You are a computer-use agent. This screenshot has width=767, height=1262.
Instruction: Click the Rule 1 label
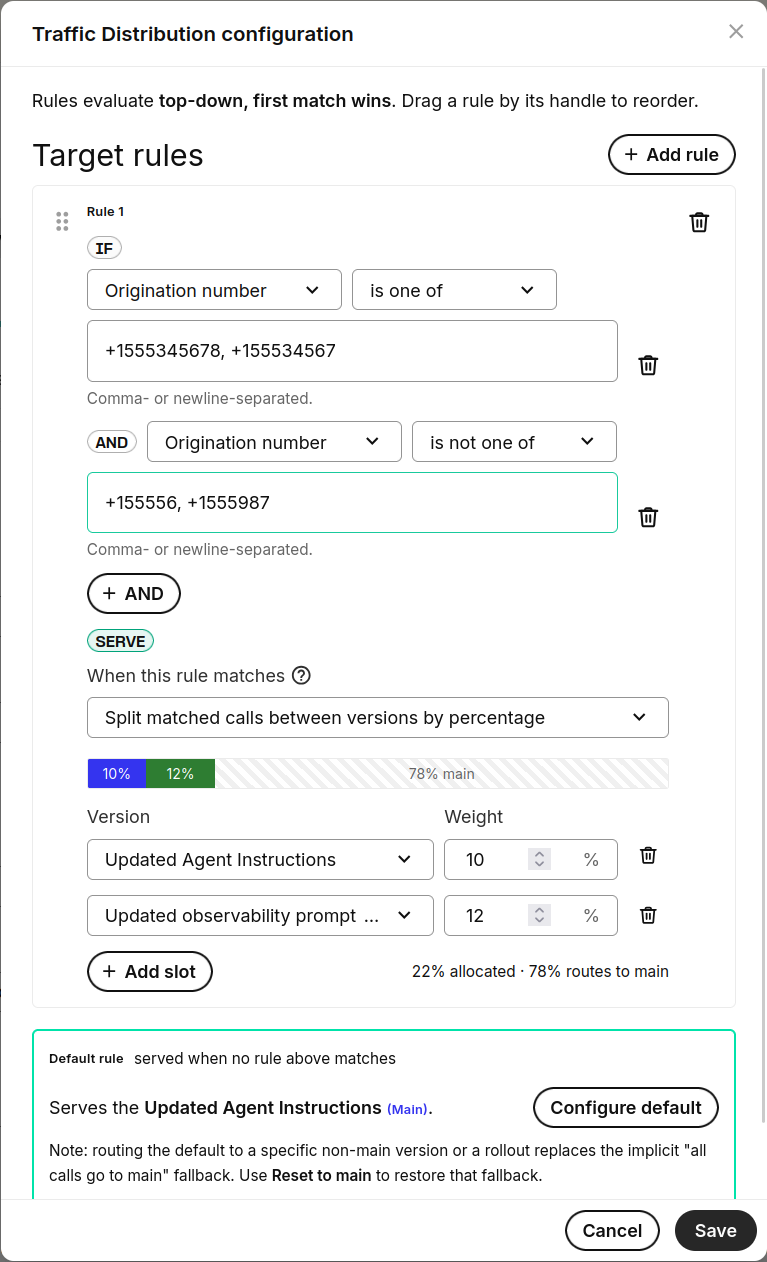[x=106, y=212]
